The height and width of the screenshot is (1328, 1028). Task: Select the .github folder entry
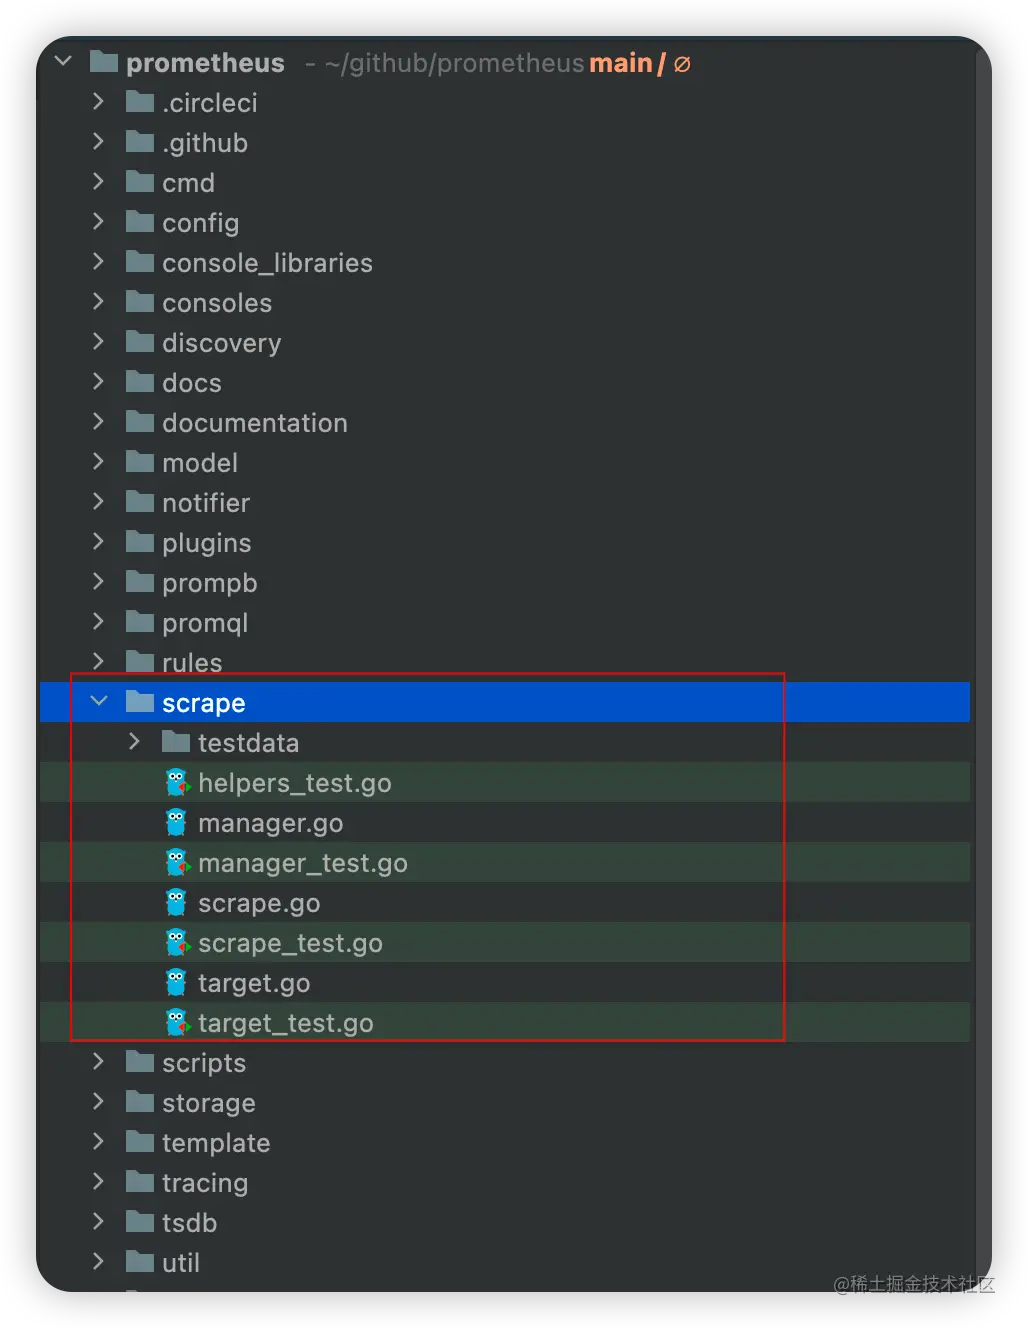click(x=205, y=143)
